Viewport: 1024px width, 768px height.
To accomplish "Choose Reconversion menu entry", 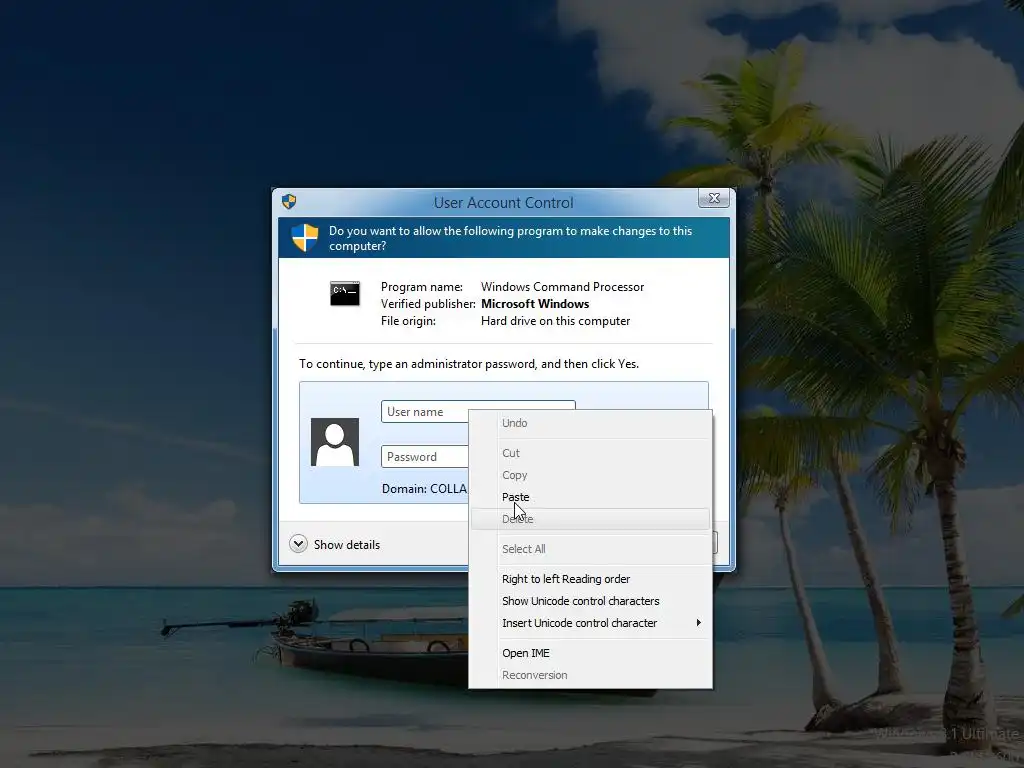I will coord(590,675).
